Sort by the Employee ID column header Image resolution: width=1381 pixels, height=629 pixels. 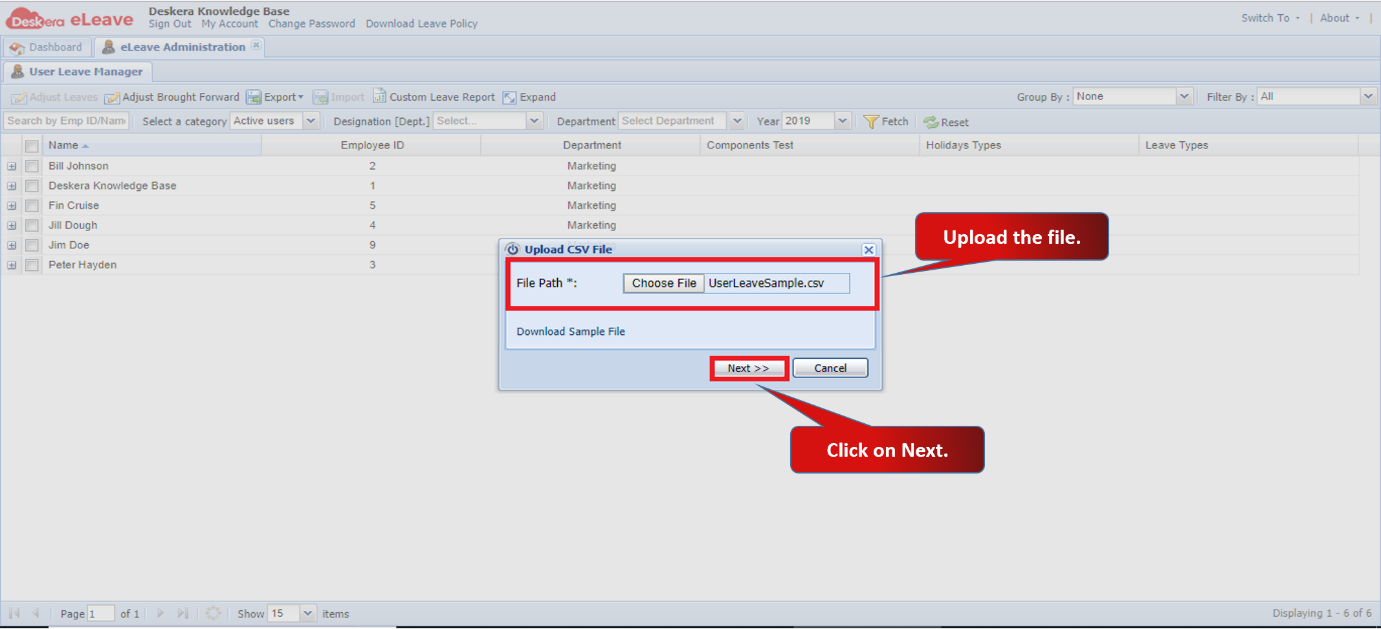coord(372,145)
